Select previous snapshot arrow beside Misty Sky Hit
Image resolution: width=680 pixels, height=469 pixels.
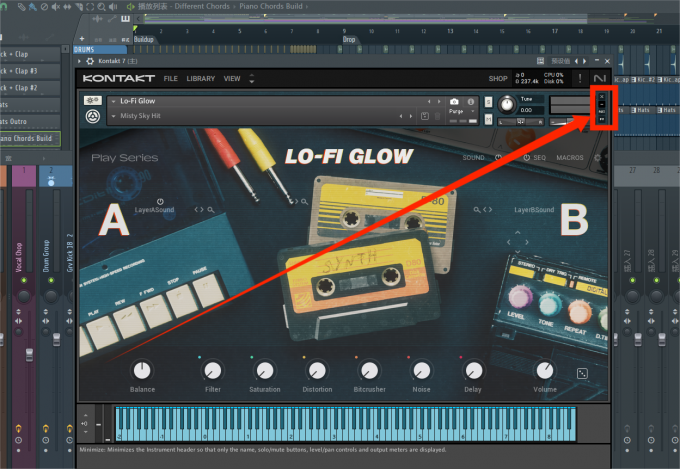pyautogui.click(x=401, y=116)
